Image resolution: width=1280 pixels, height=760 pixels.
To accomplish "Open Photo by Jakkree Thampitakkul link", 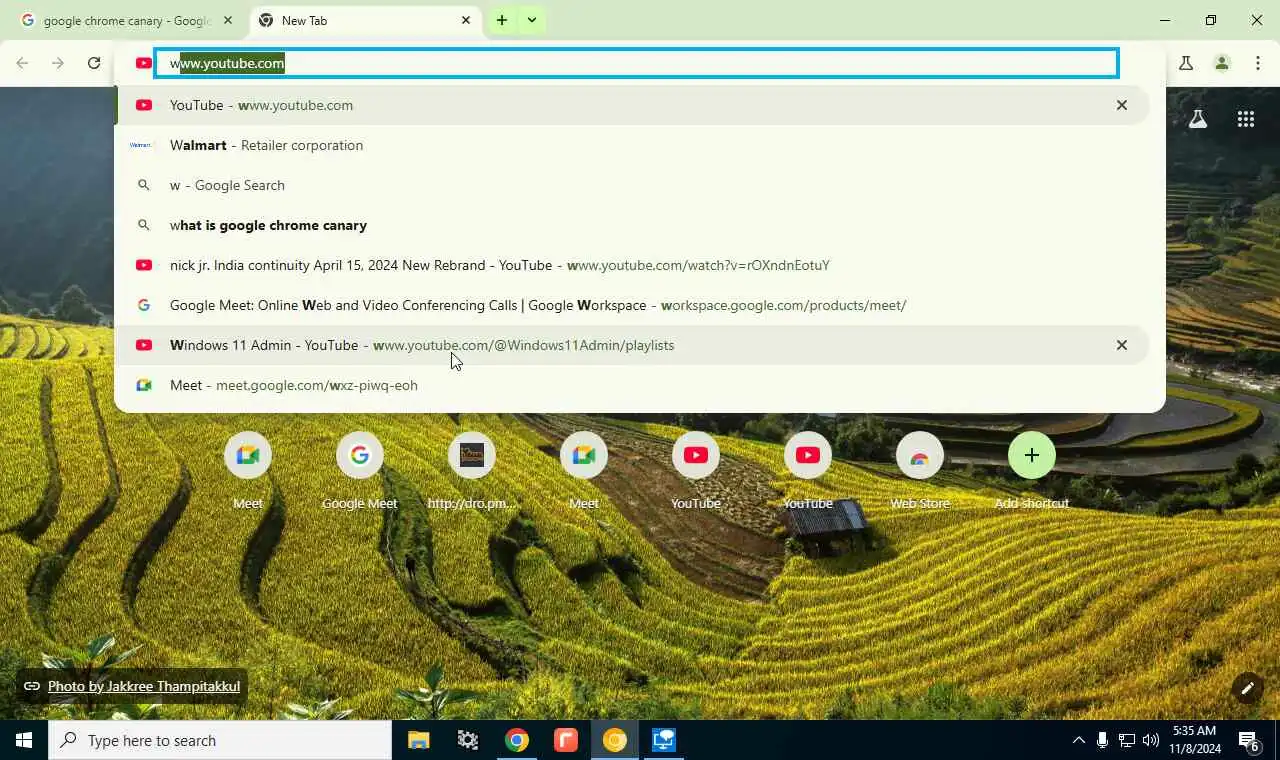I will [144, 686].
